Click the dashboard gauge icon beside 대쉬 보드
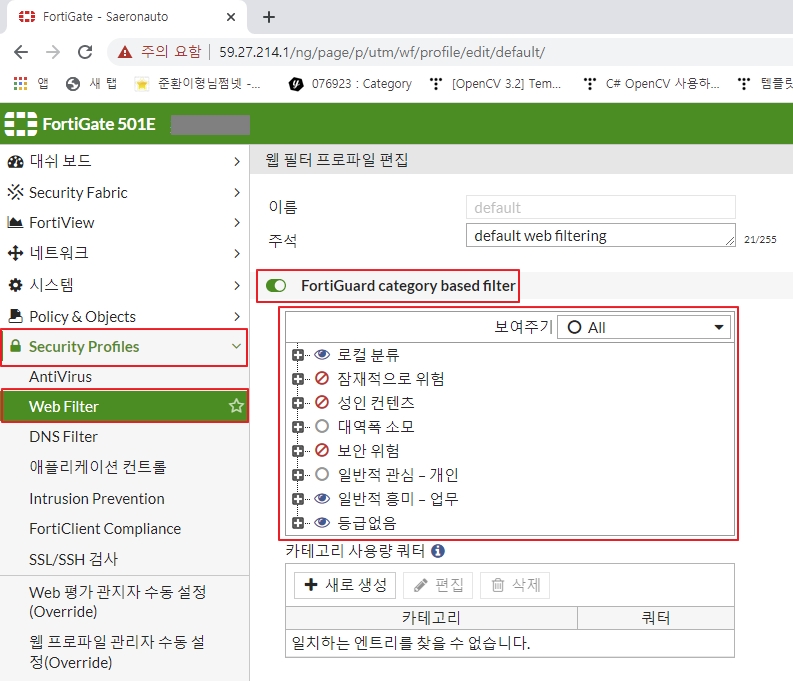Screen dimensions: 793x681 16,161
